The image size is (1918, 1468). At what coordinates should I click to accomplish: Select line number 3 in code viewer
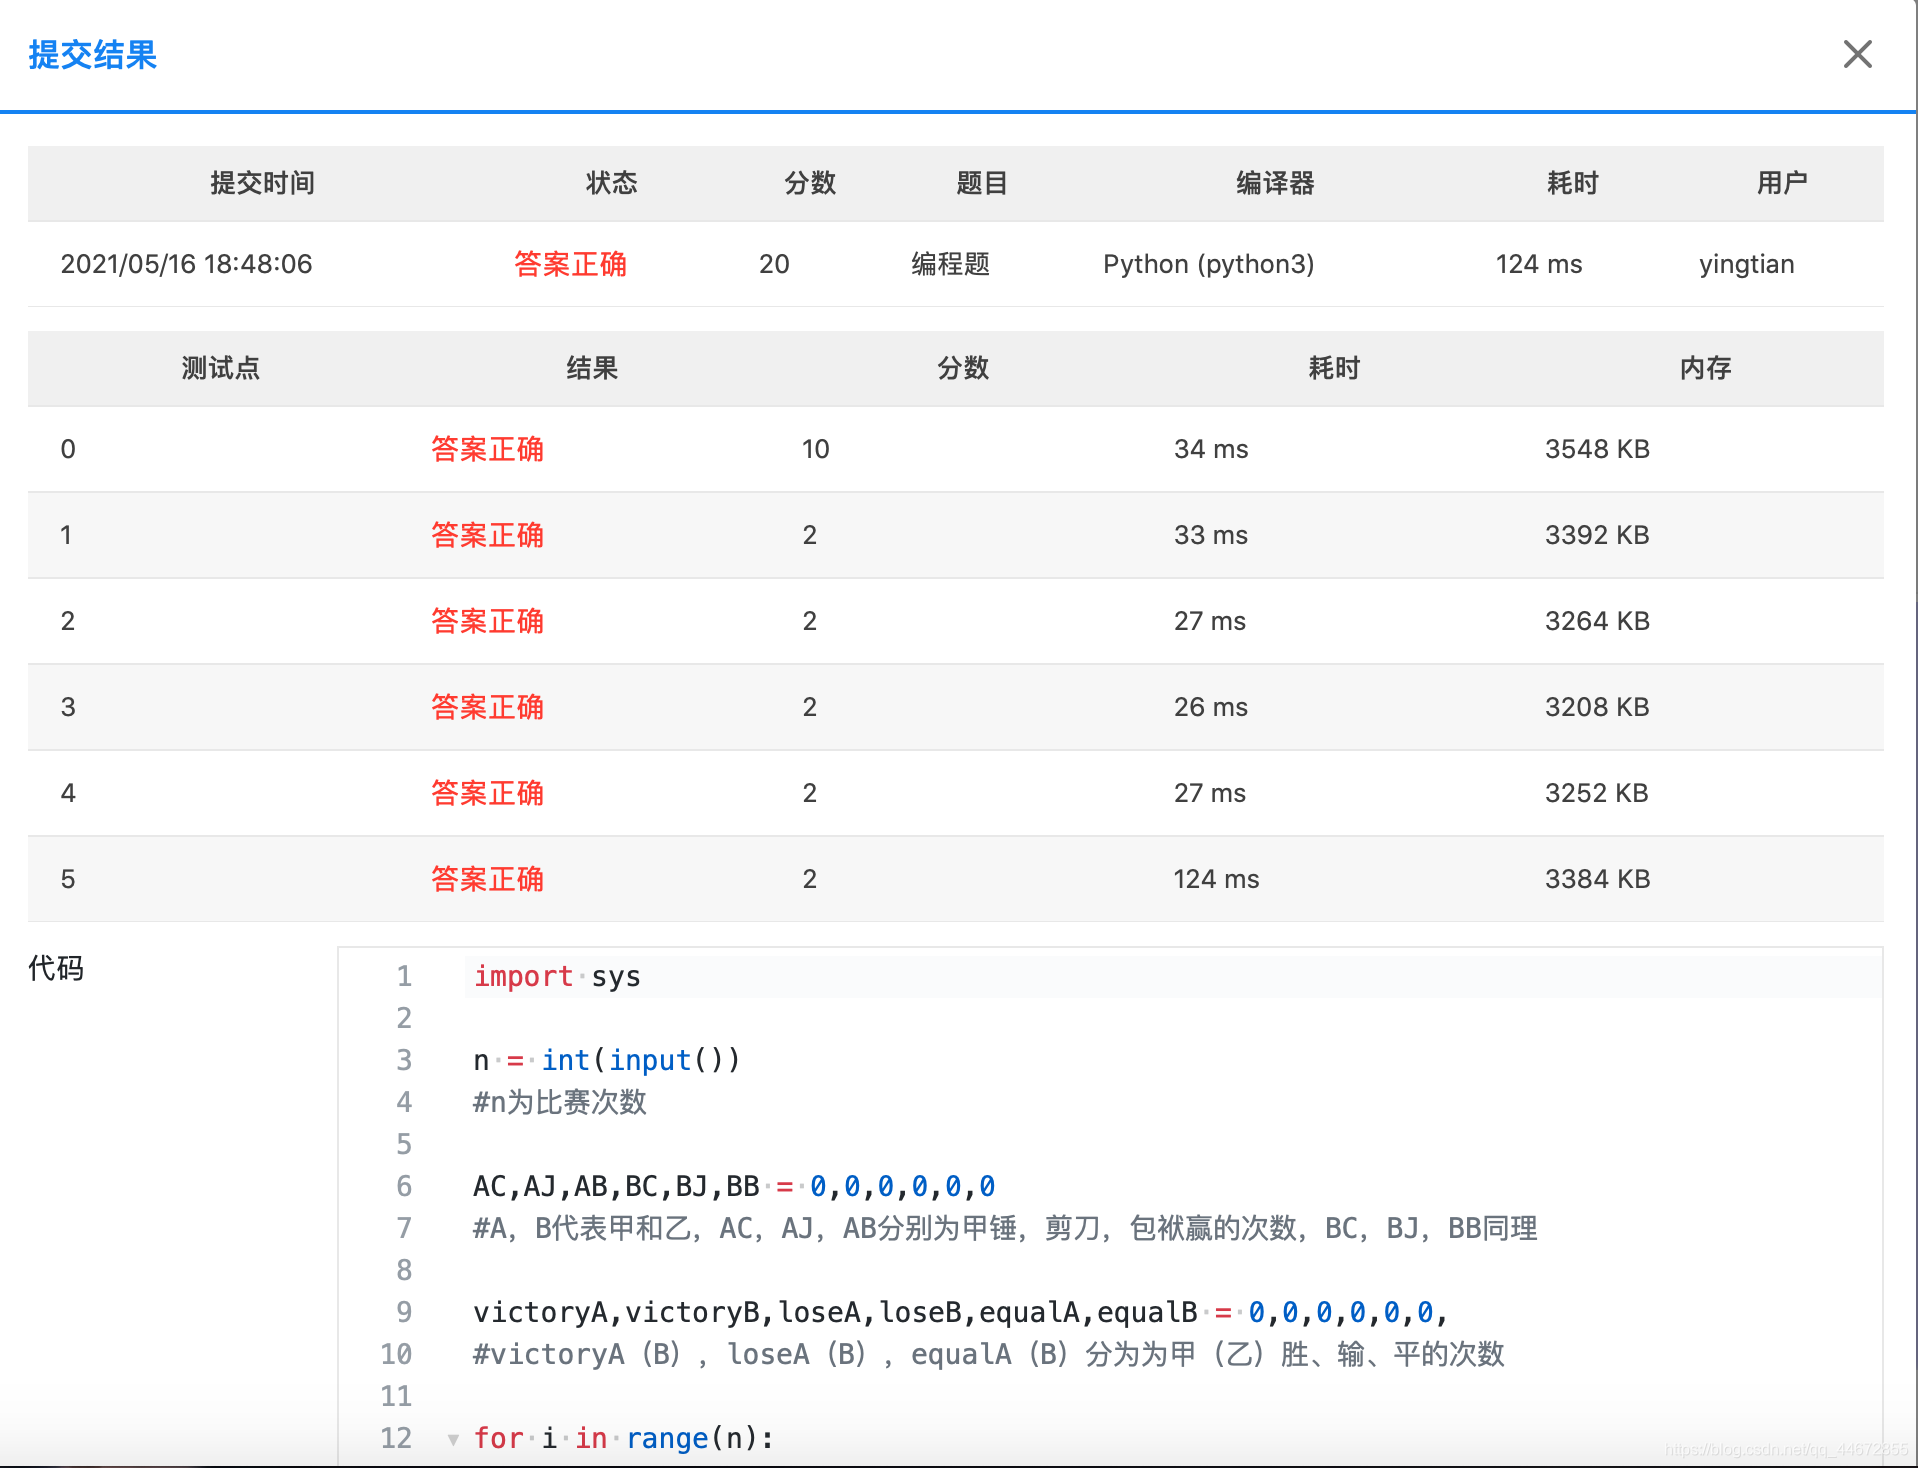point(404,1060)
